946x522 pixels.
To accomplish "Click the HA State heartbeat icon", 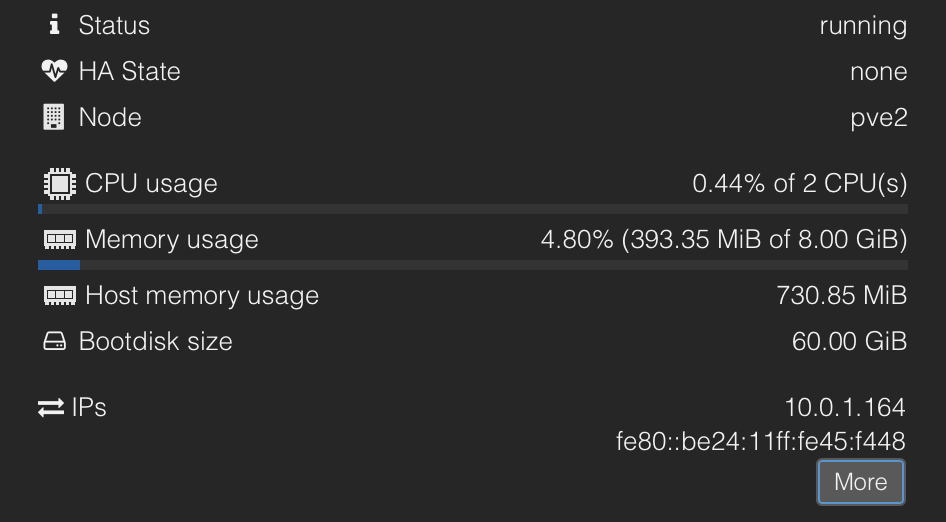I will [x=54, y=71].
